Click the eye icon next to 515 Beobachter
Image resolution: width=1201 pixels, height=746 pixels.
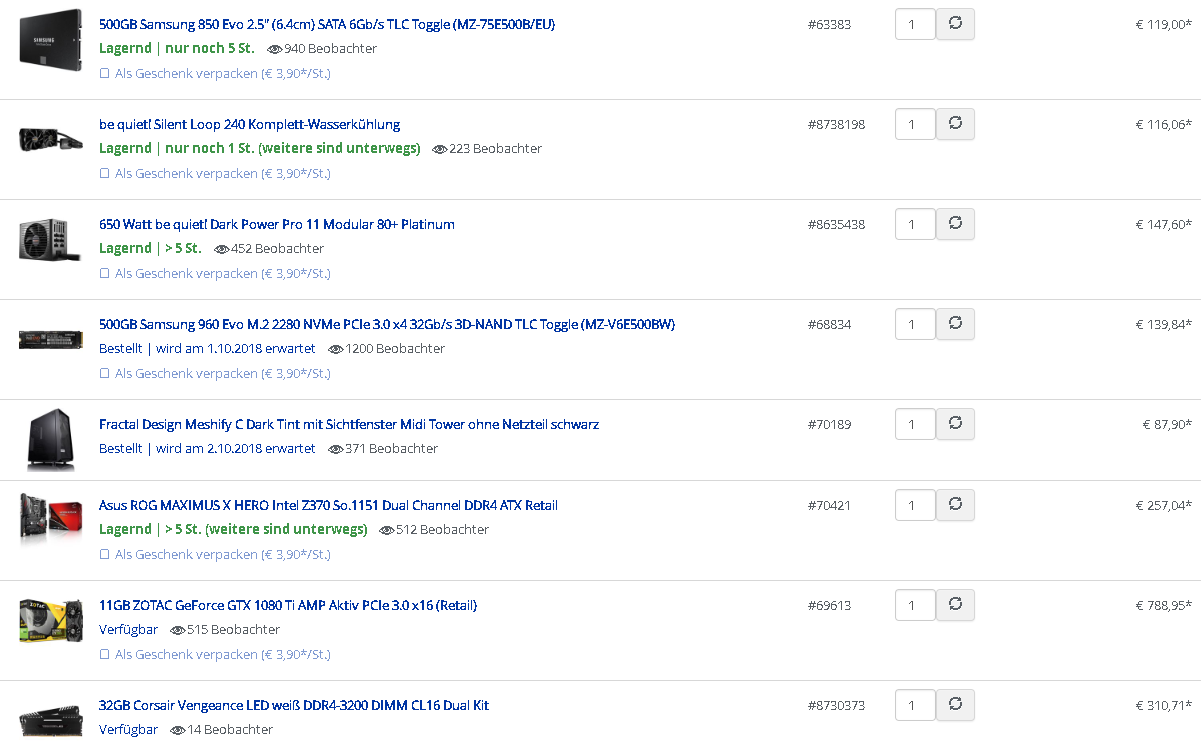[178, 630]
